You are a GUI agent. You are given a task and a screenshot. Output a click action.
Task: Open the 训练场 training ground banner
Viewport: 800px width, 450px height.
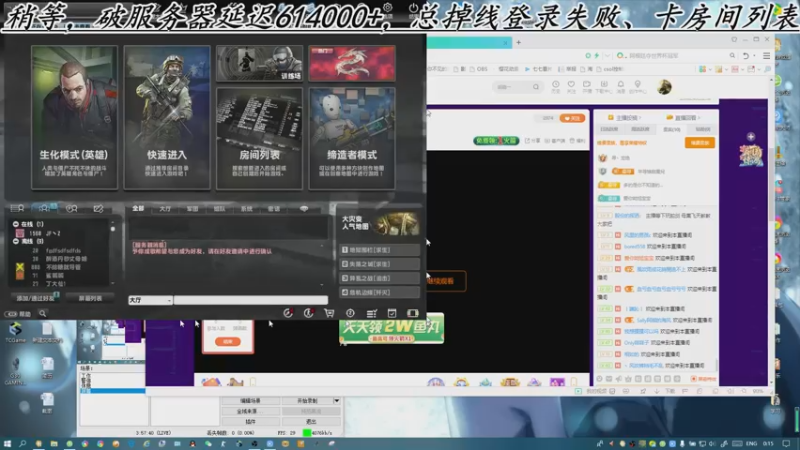pos(259,63)
